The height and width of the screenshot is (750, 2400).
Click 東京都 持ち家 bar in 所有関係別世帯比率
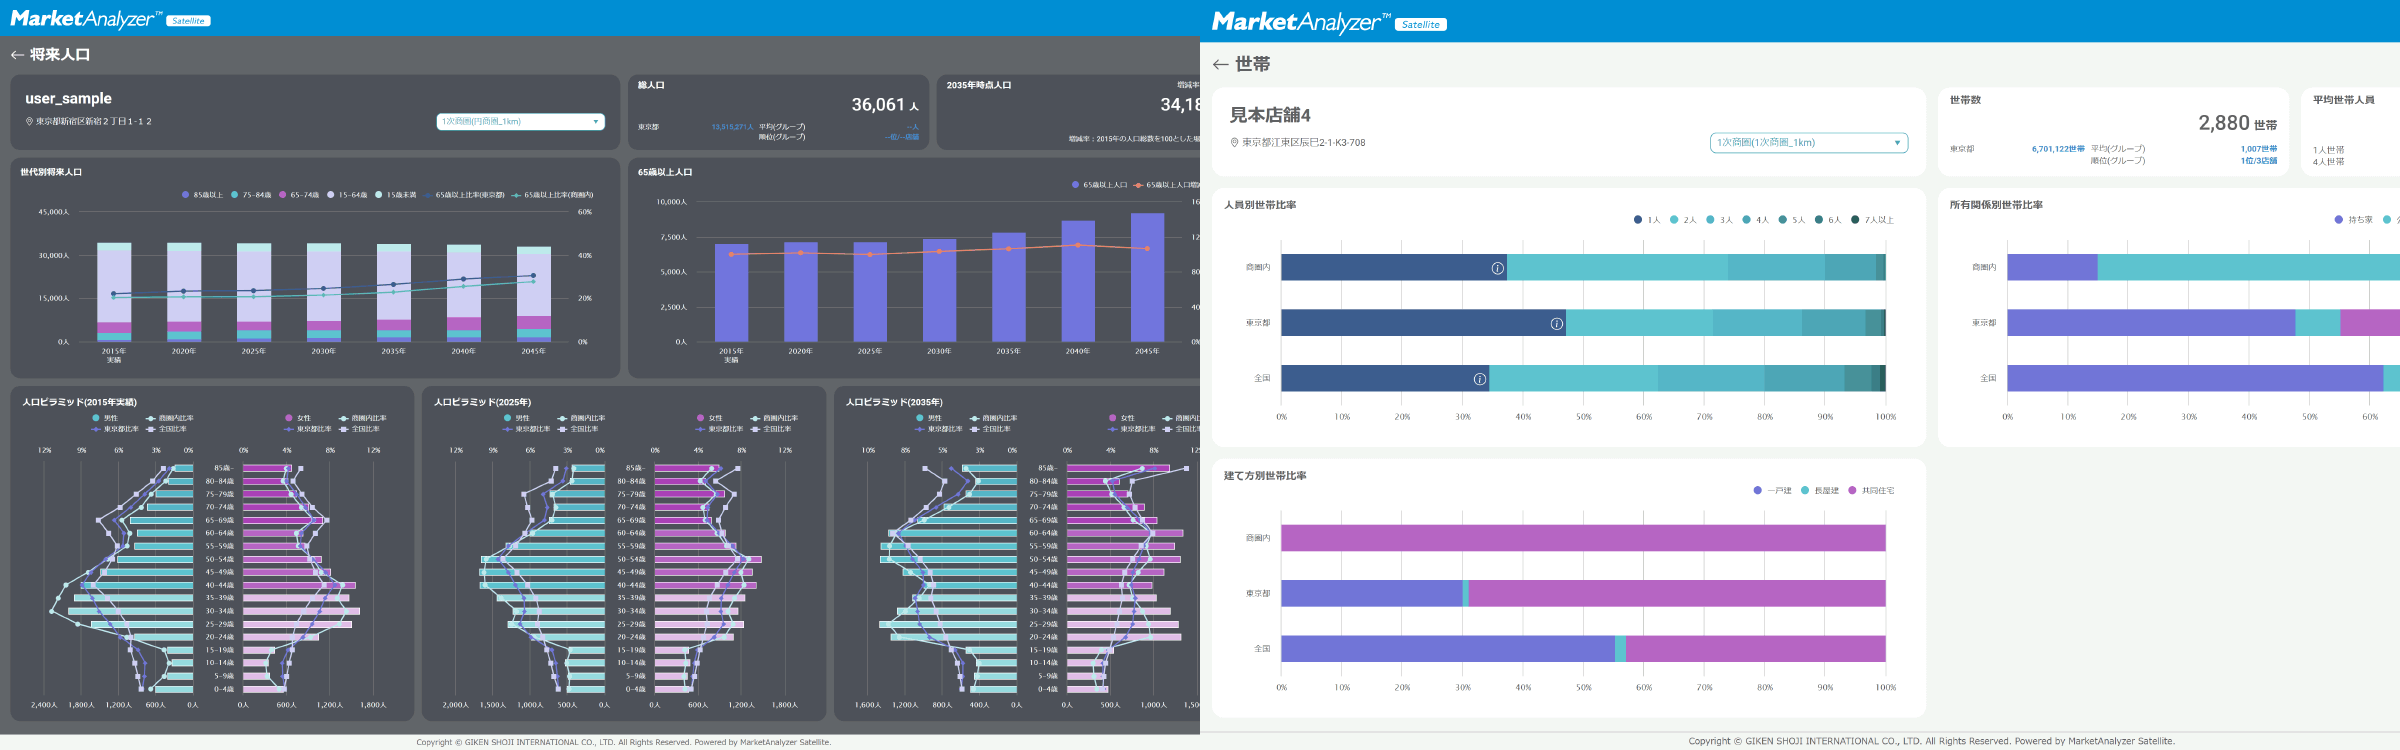point(2151,323)
